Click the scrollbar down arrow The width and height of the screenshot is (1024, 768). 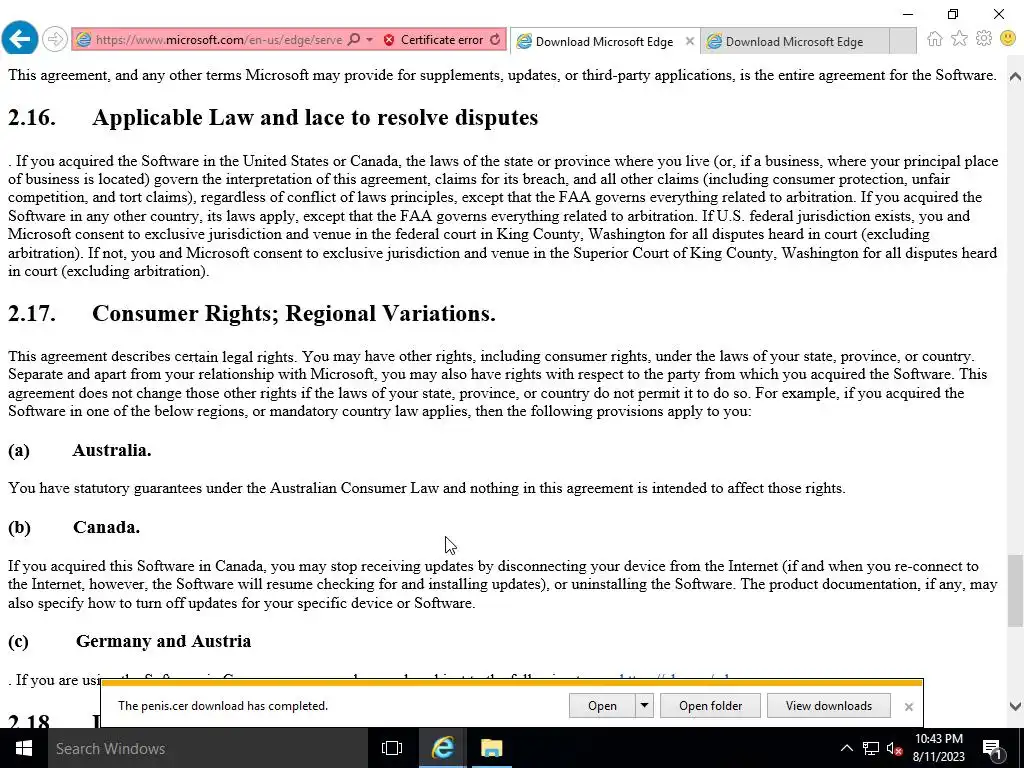coord(1015,706)
